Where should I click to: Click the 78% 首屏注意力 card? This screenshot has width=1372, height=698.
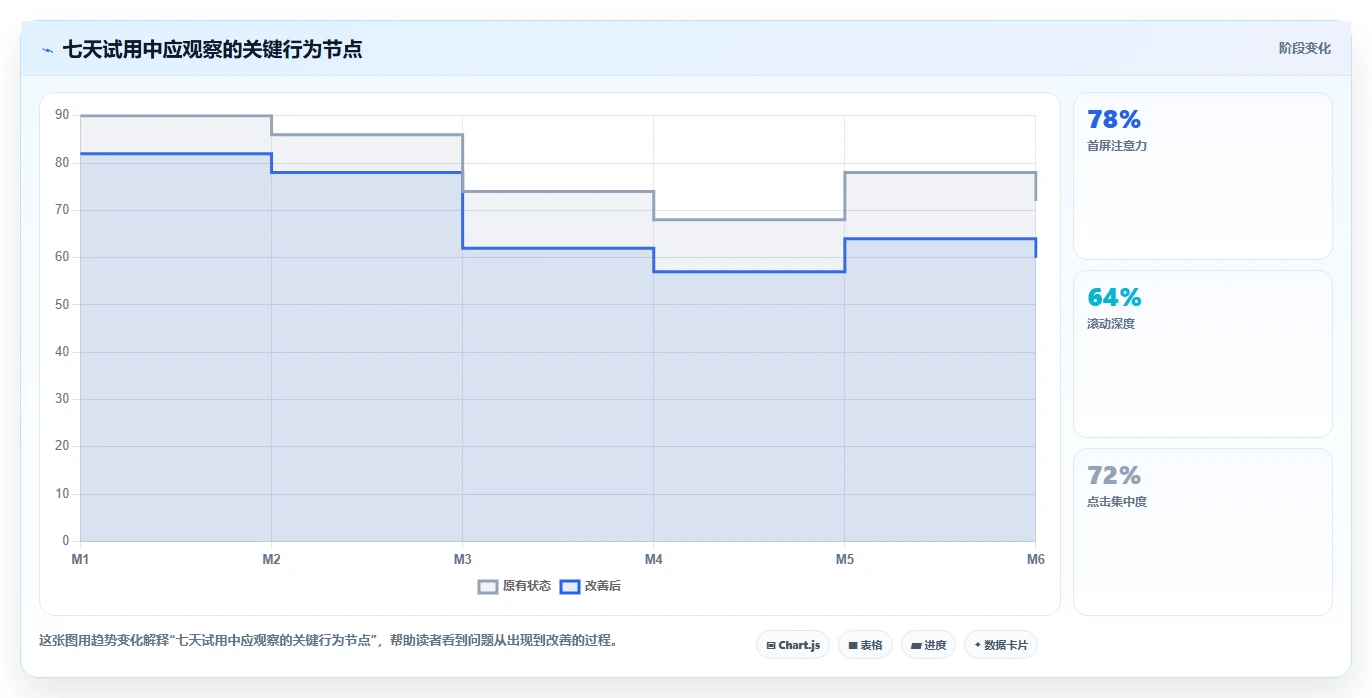1202,176
